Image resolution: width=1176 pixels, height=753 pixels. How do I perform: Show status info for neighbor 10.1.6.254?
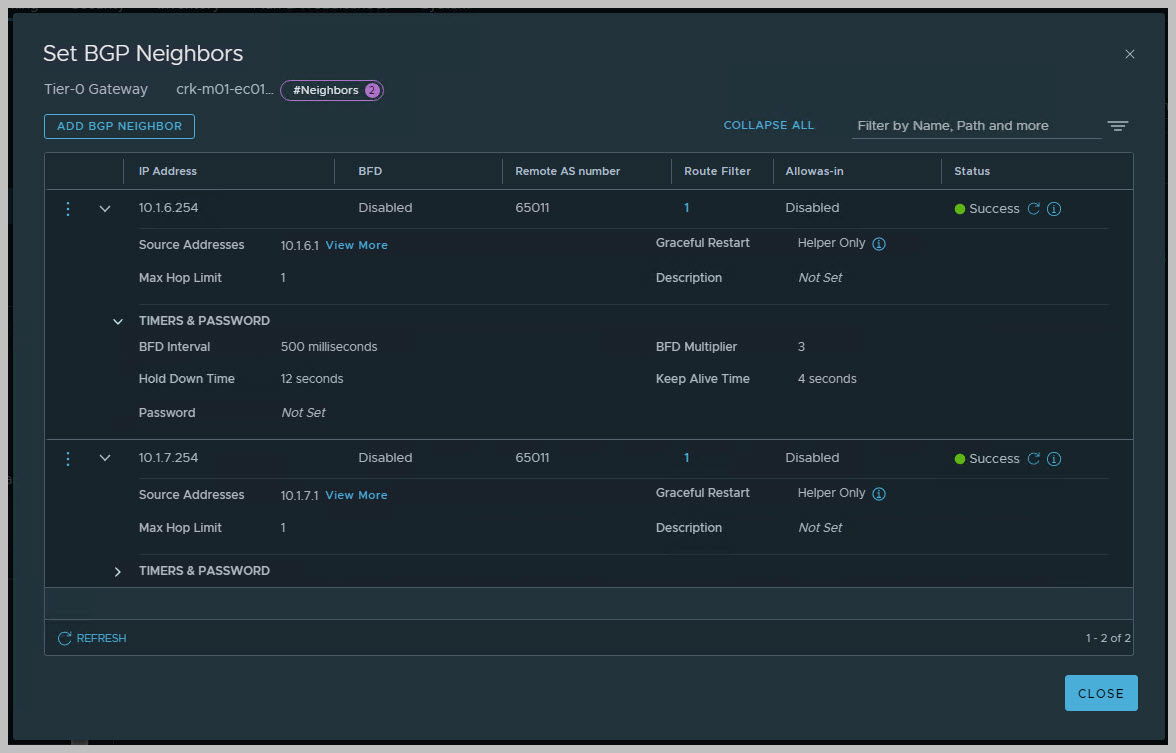(1054, 209)
